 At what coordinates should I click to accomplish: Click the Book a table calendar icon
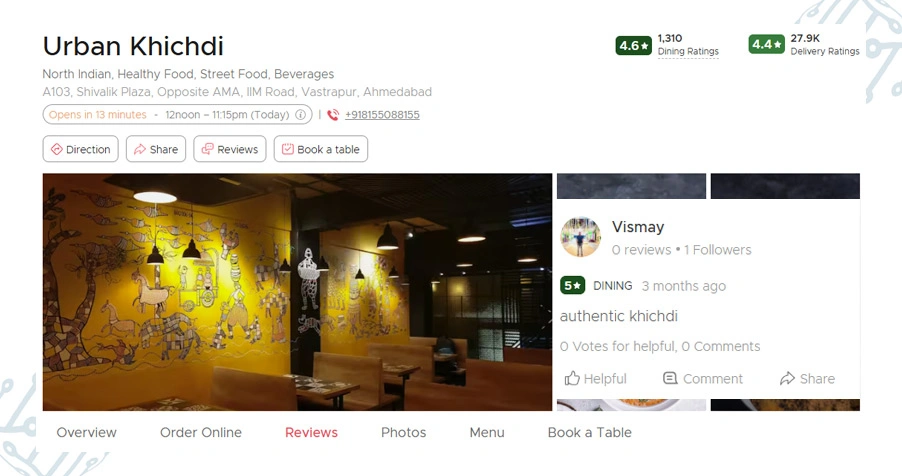tap(288, 149)
